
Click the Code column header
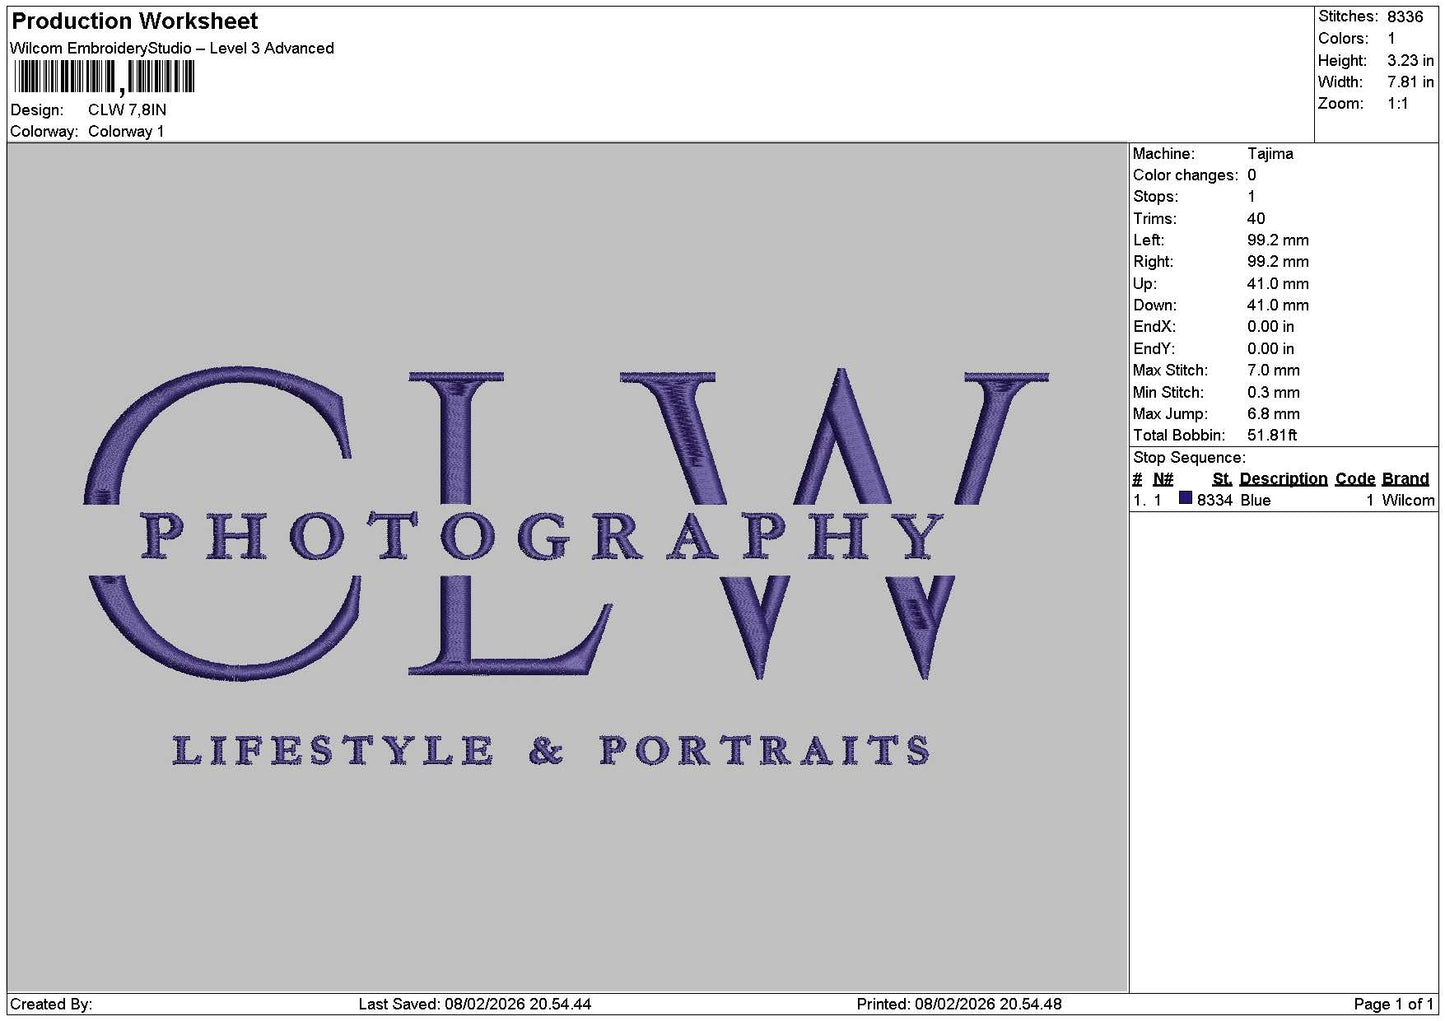(1355, 479)
